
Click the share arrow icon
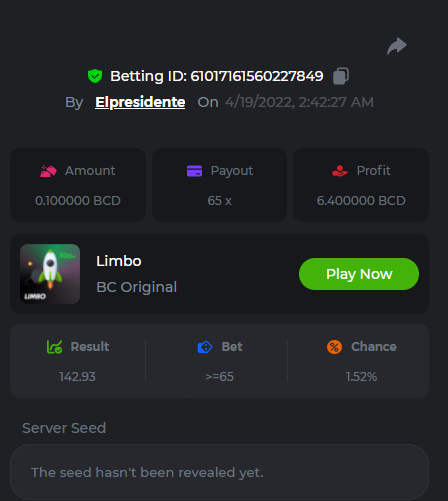pyautogui.click(x=397, y=46)
